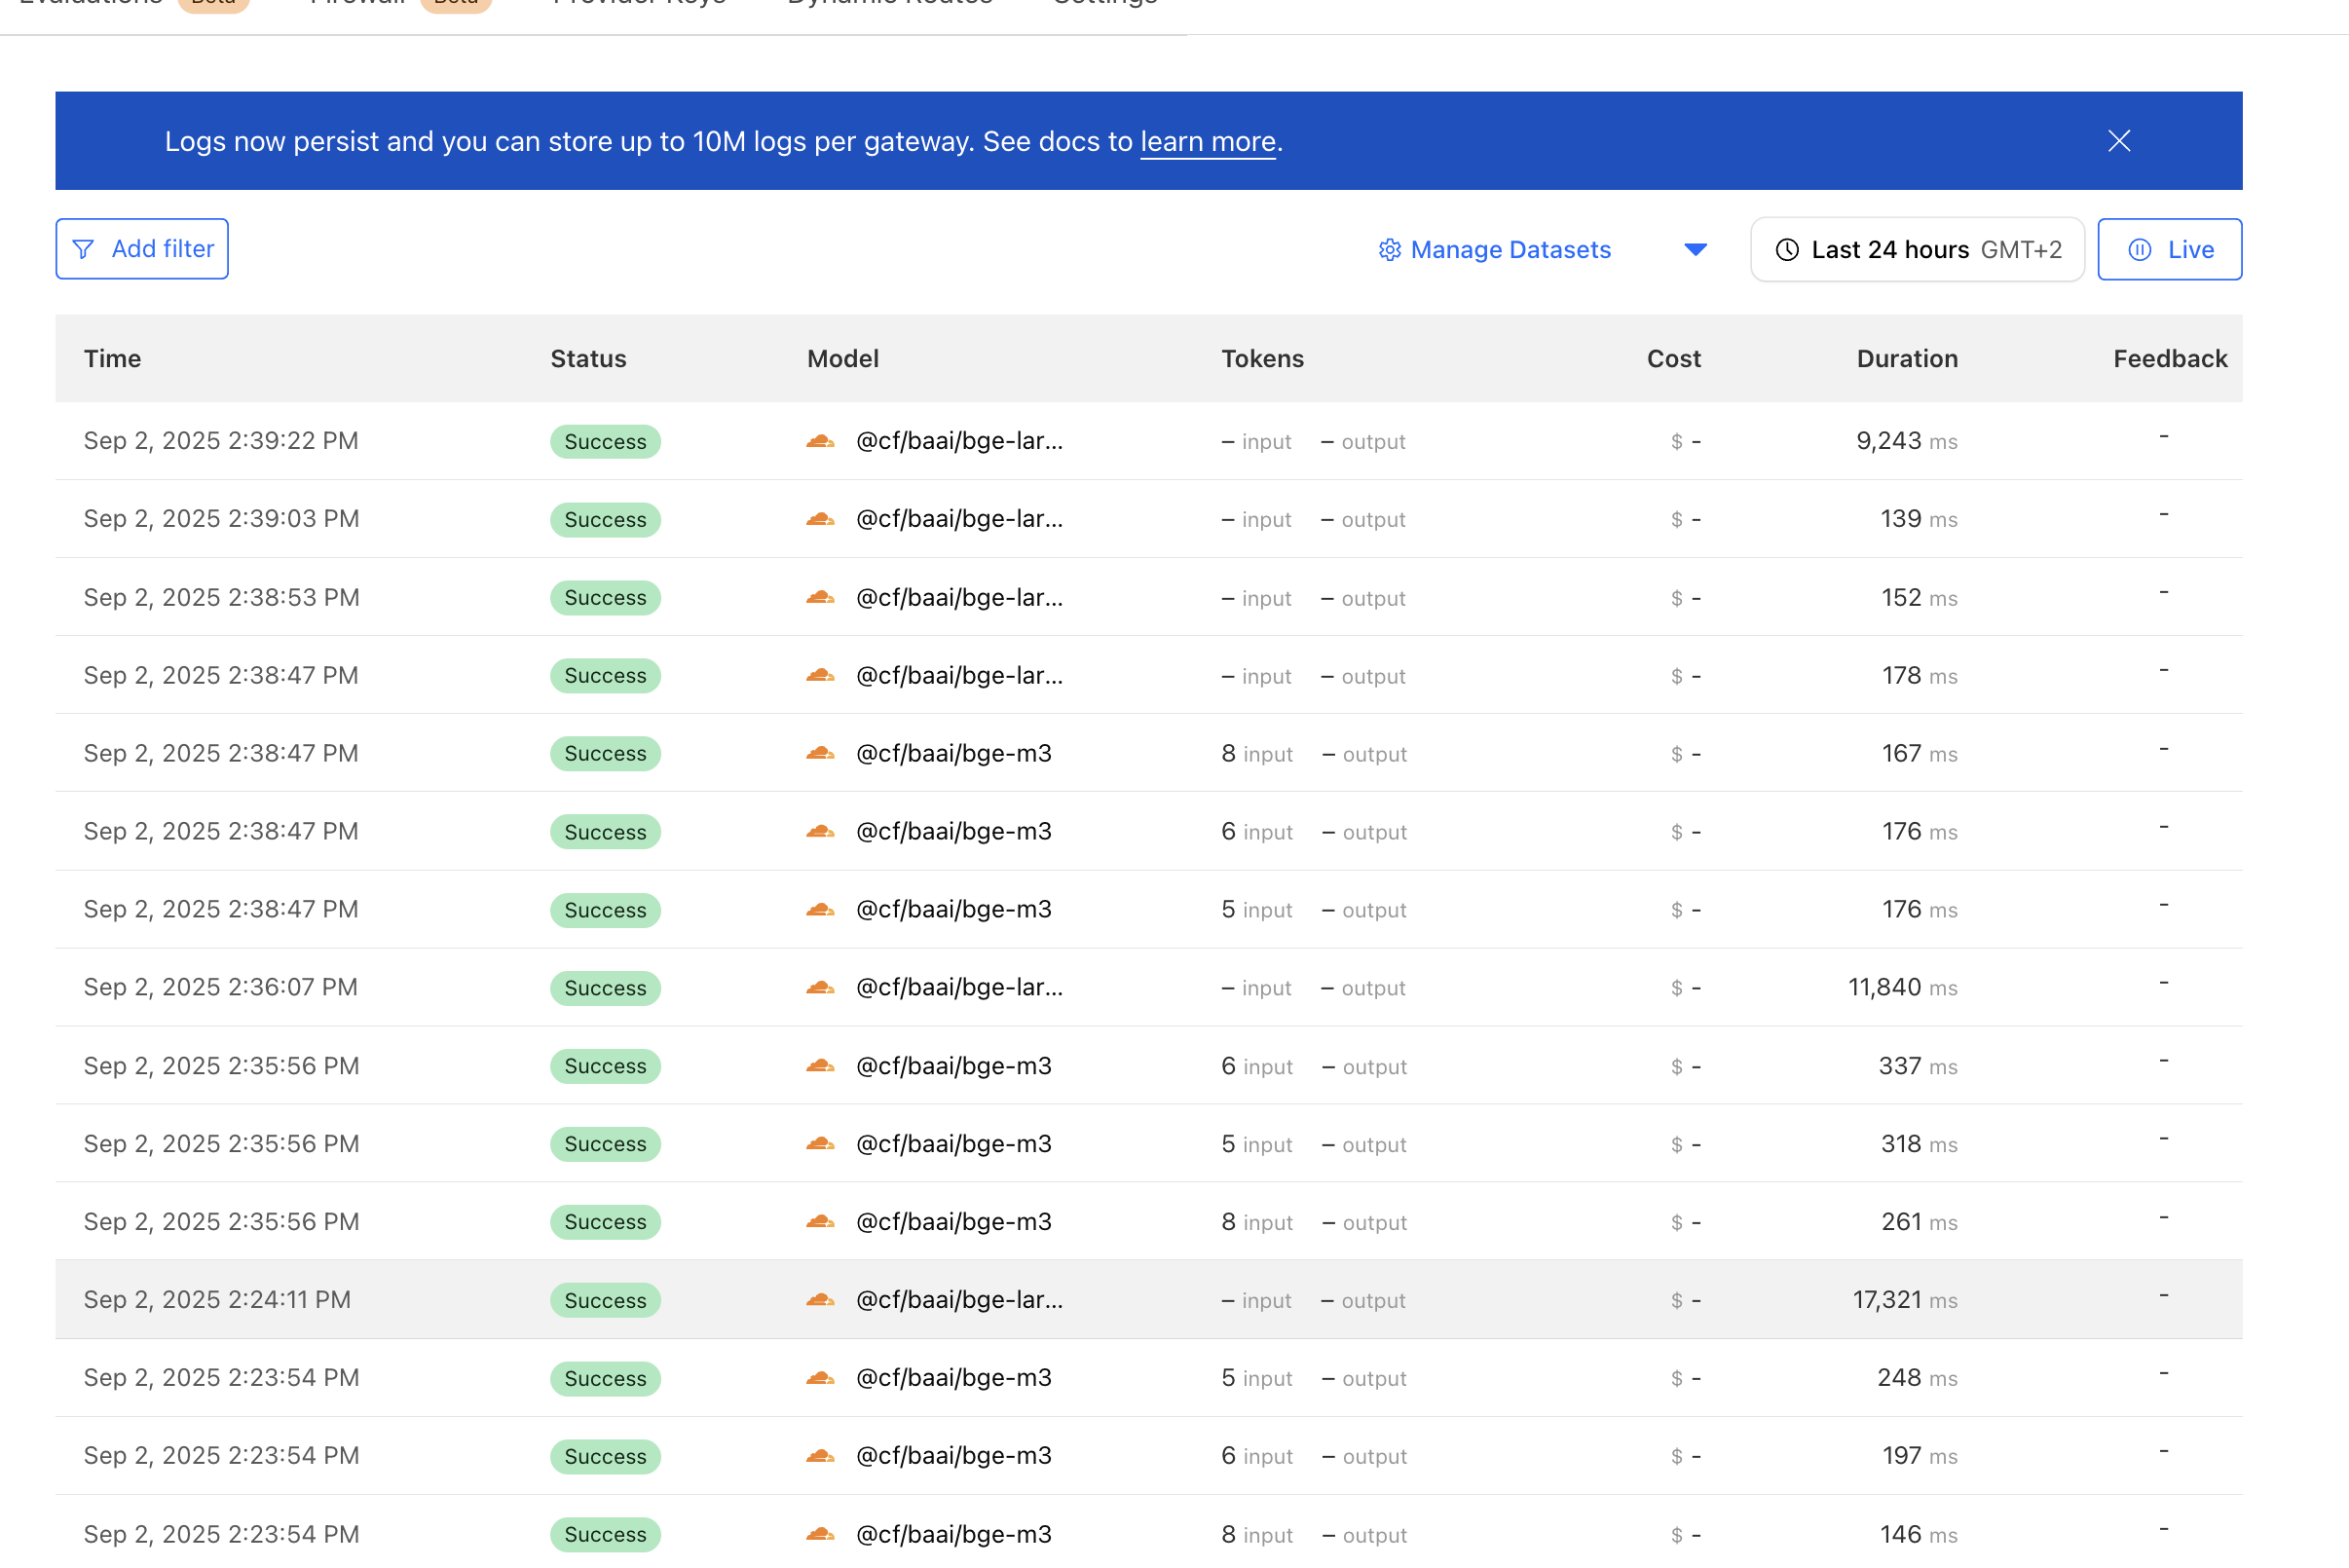
Task: Click the Success badge on 2:38:53 row
Action: (605, 598)
